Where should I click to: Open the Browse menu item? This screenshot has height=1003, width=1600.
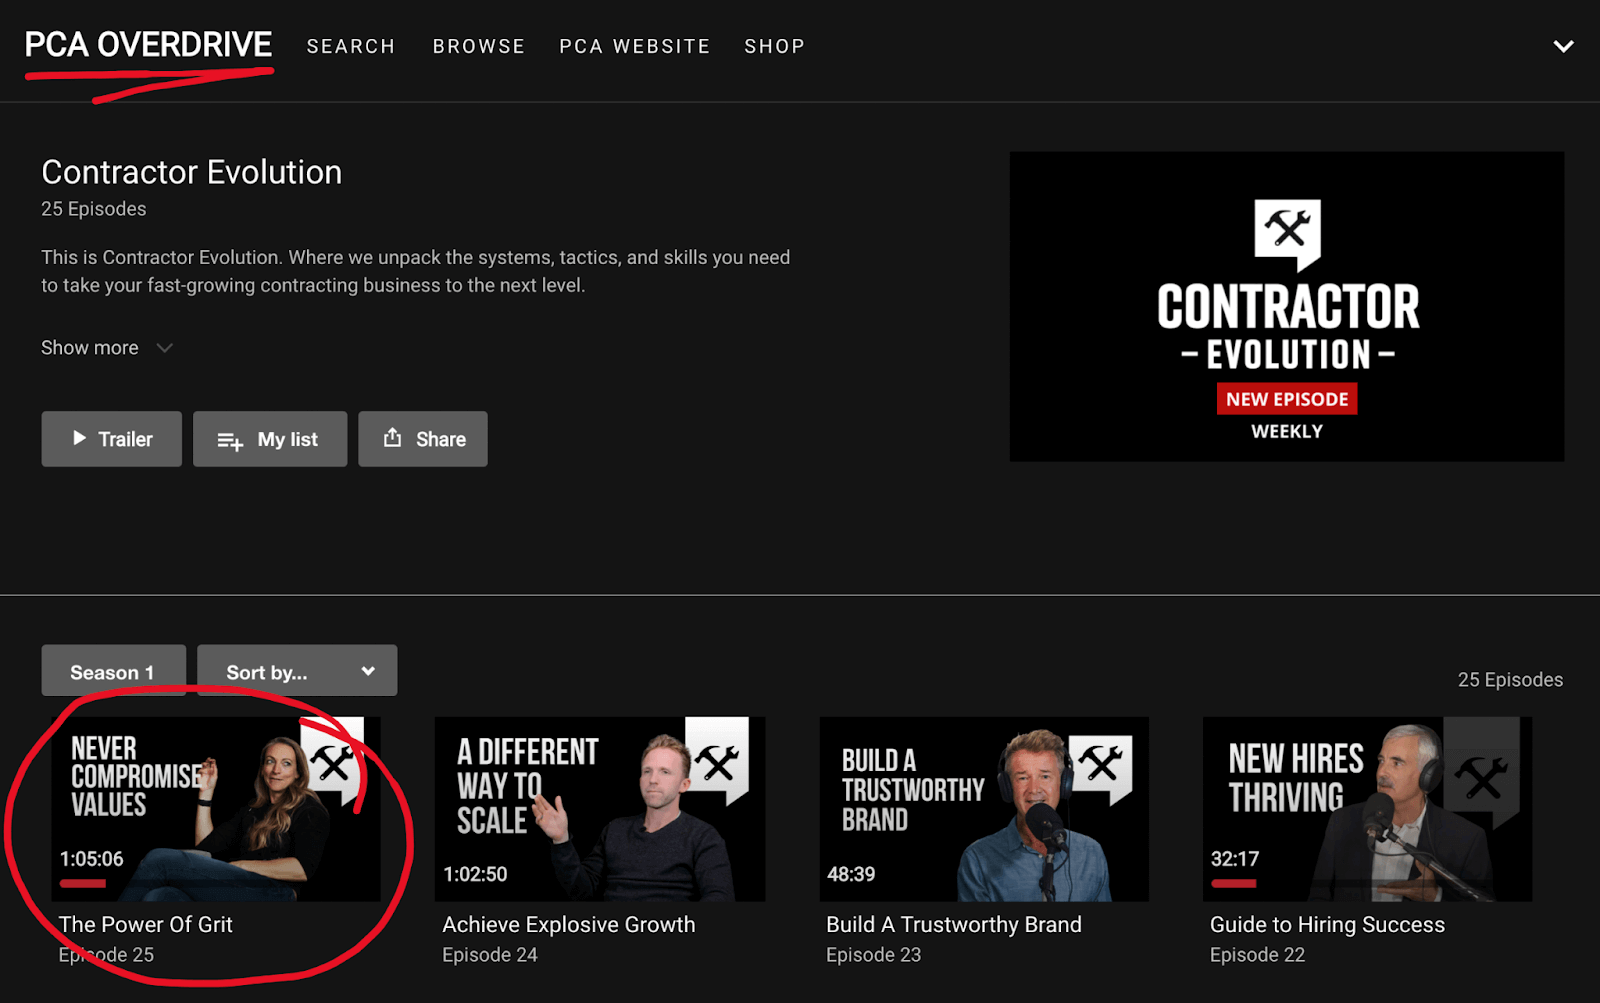point(479,46)
